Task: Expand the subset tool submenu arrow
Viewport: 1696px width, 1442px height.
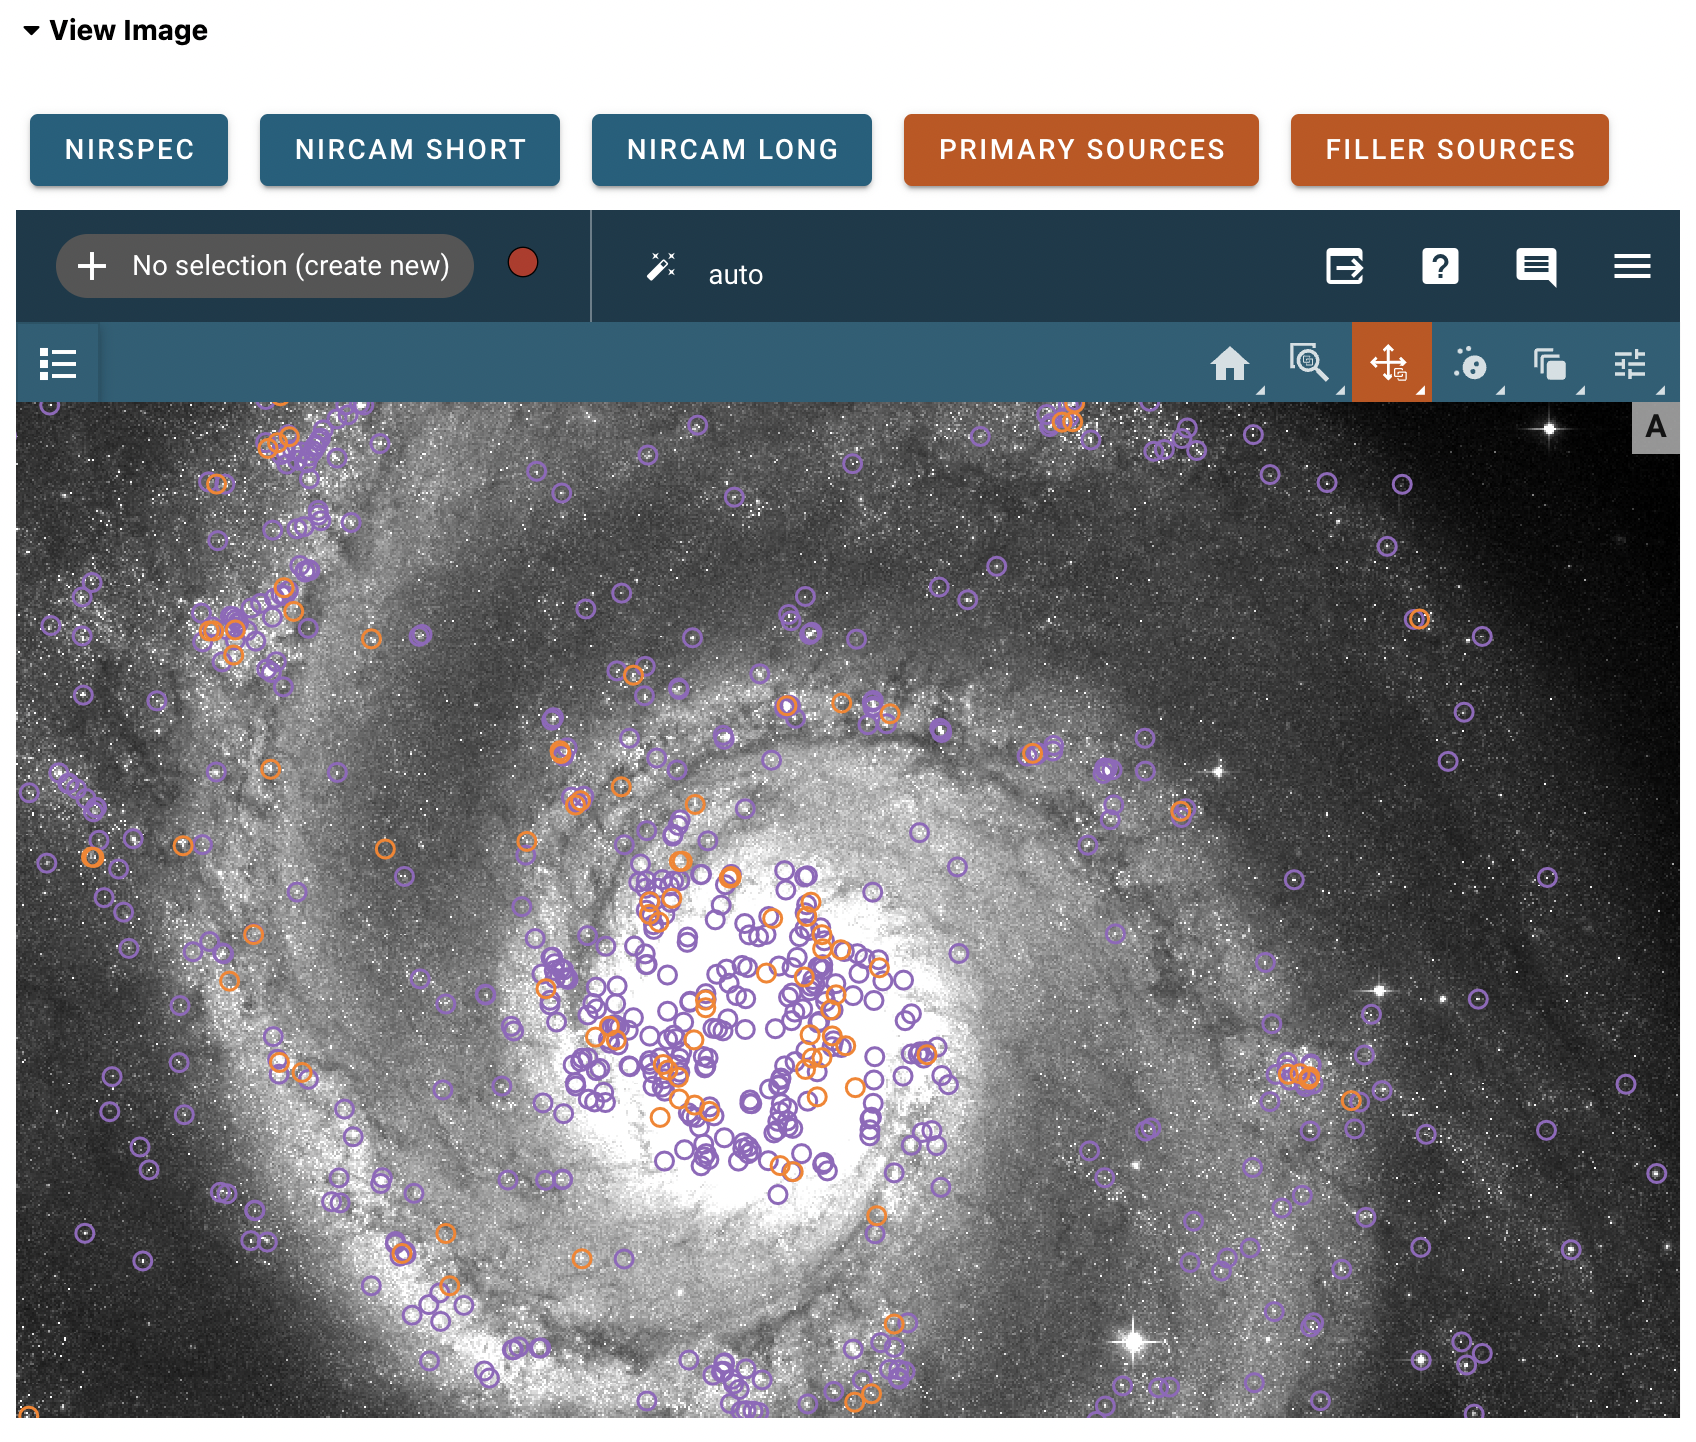Action: (x=1501, y=391)
